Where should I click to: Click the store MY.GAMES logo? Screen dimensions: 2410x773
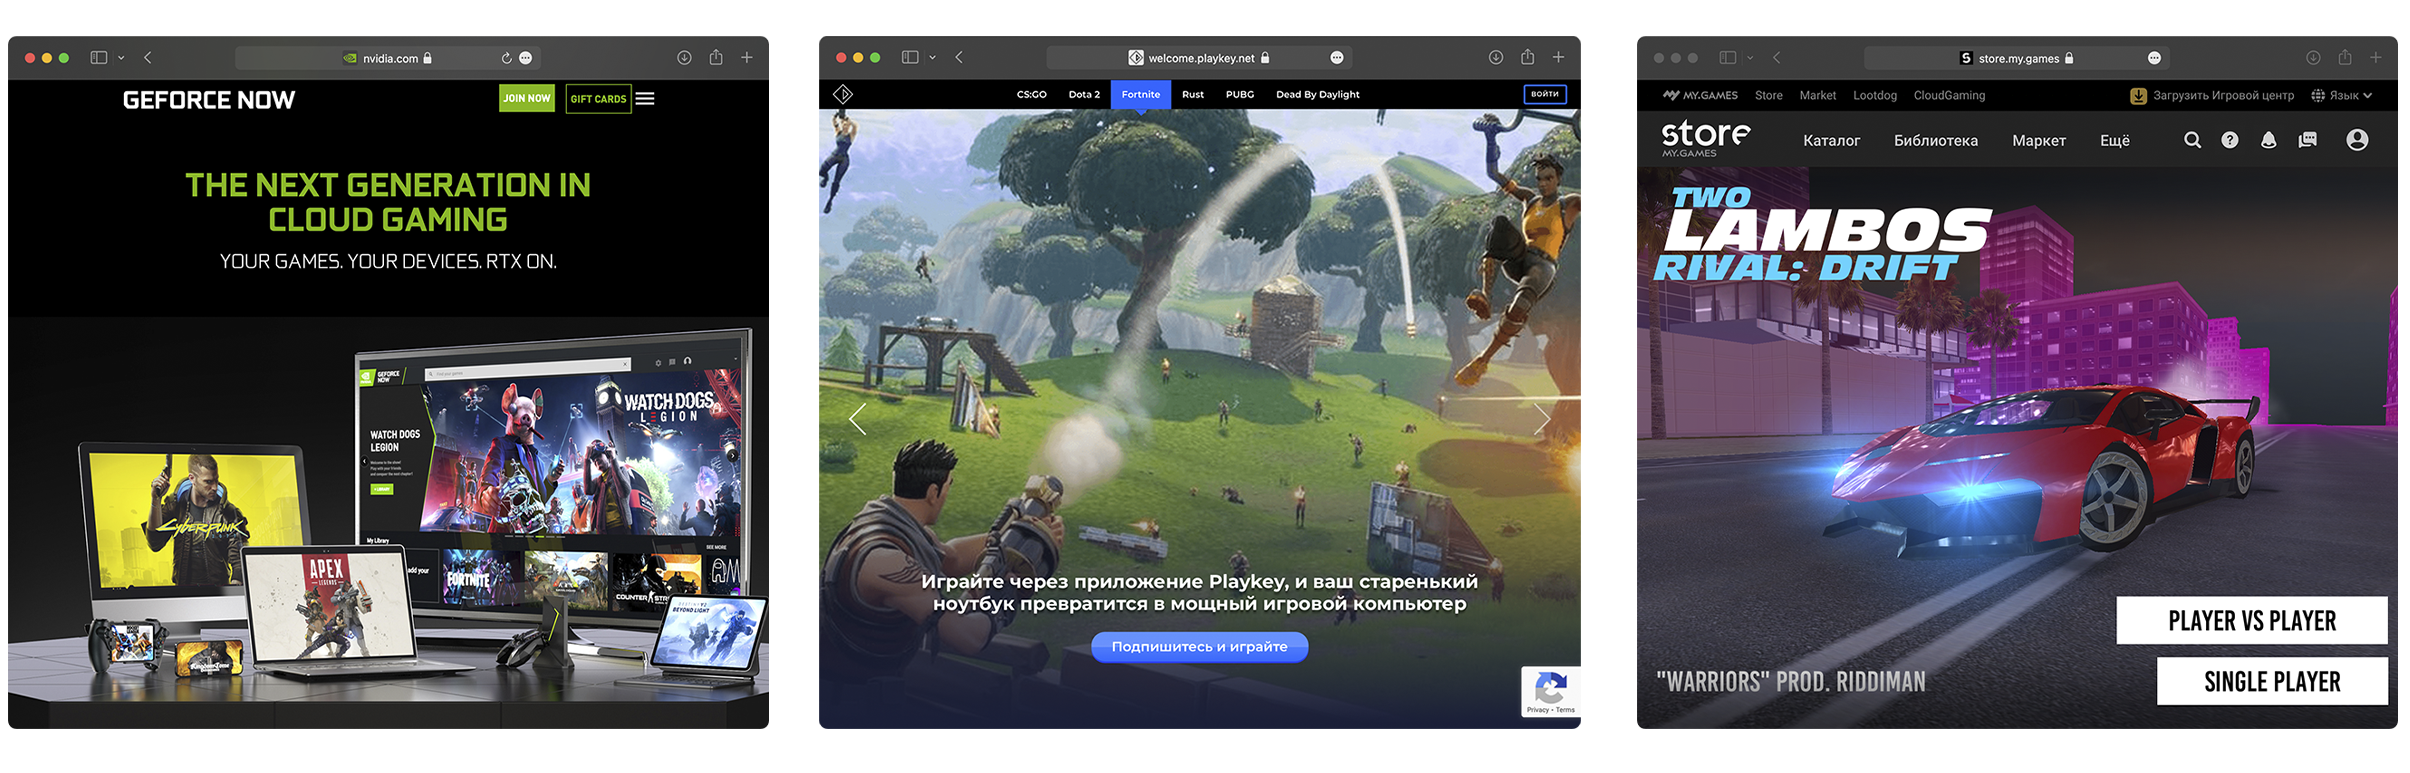tap(1705, 139)
